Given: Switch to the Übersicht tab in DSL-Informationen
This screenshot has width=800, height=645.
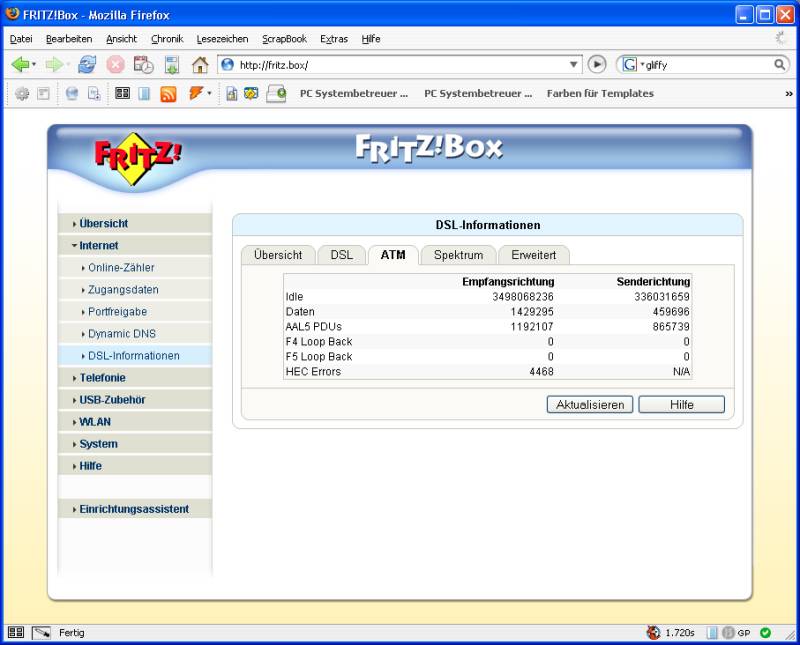Looking at the screenshot, I should pos(278,255).
